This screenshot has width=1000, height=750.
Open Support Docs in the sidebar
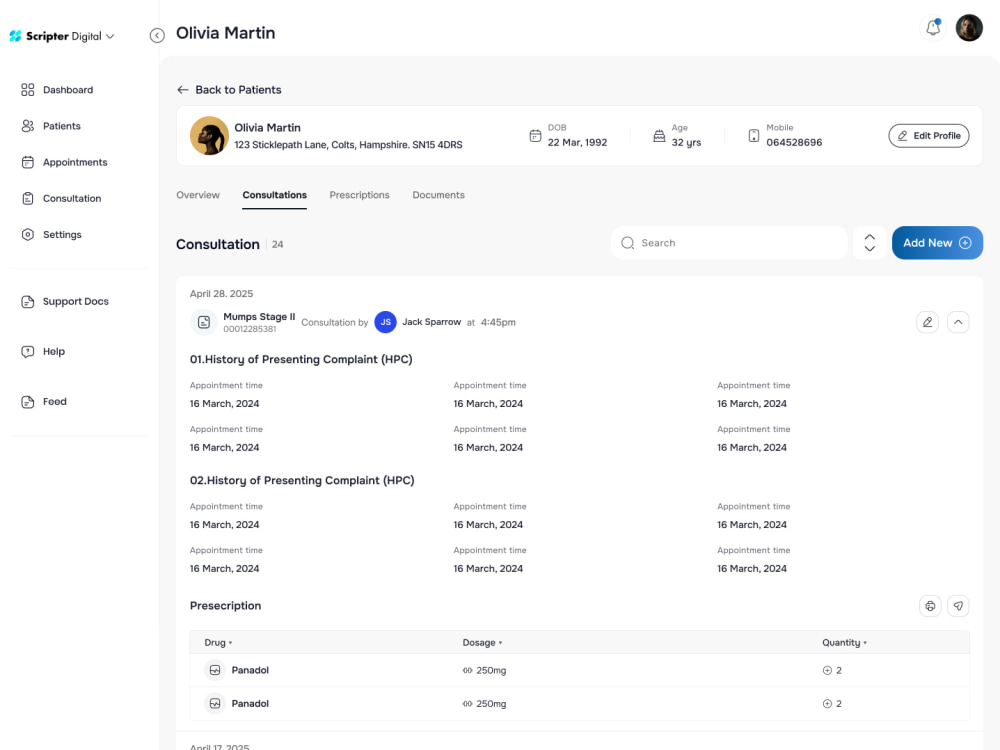75,302
